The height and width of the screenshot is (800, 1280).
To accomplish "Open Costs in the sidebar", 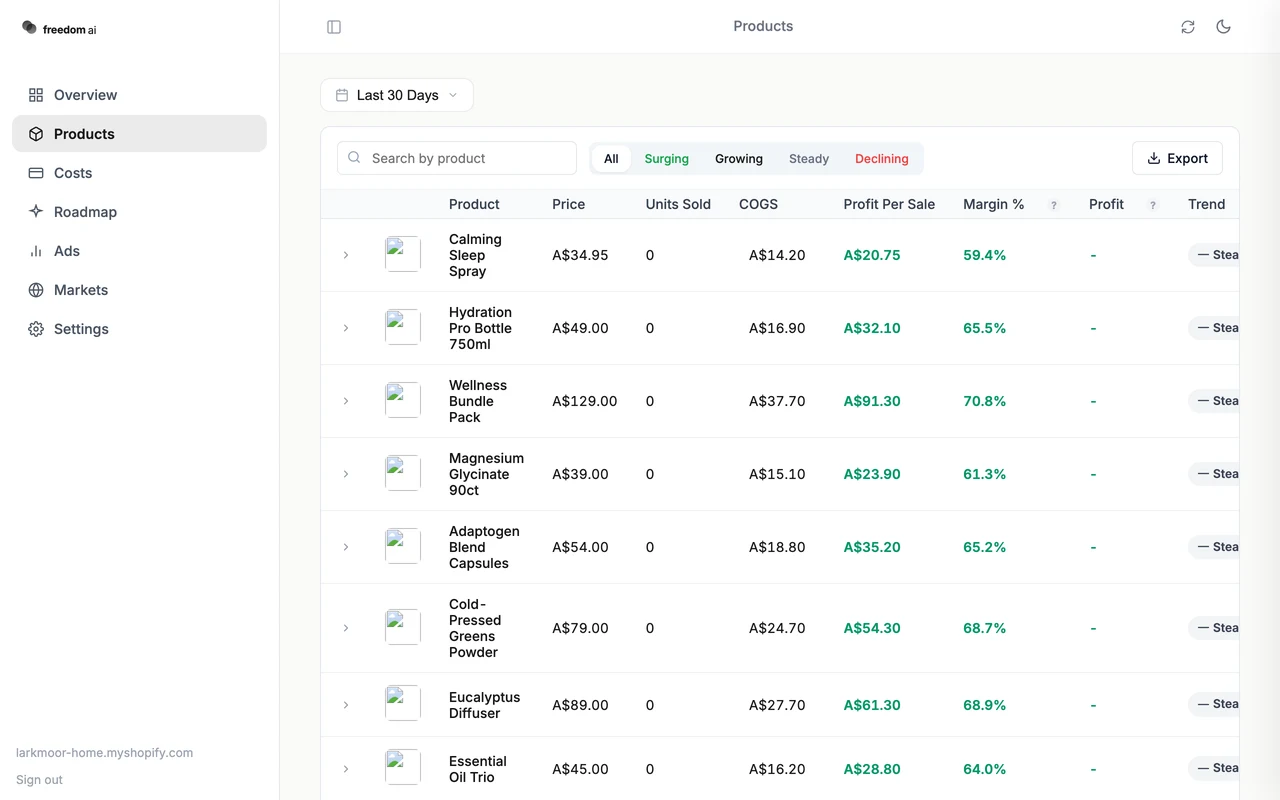I will coord(139,173).
